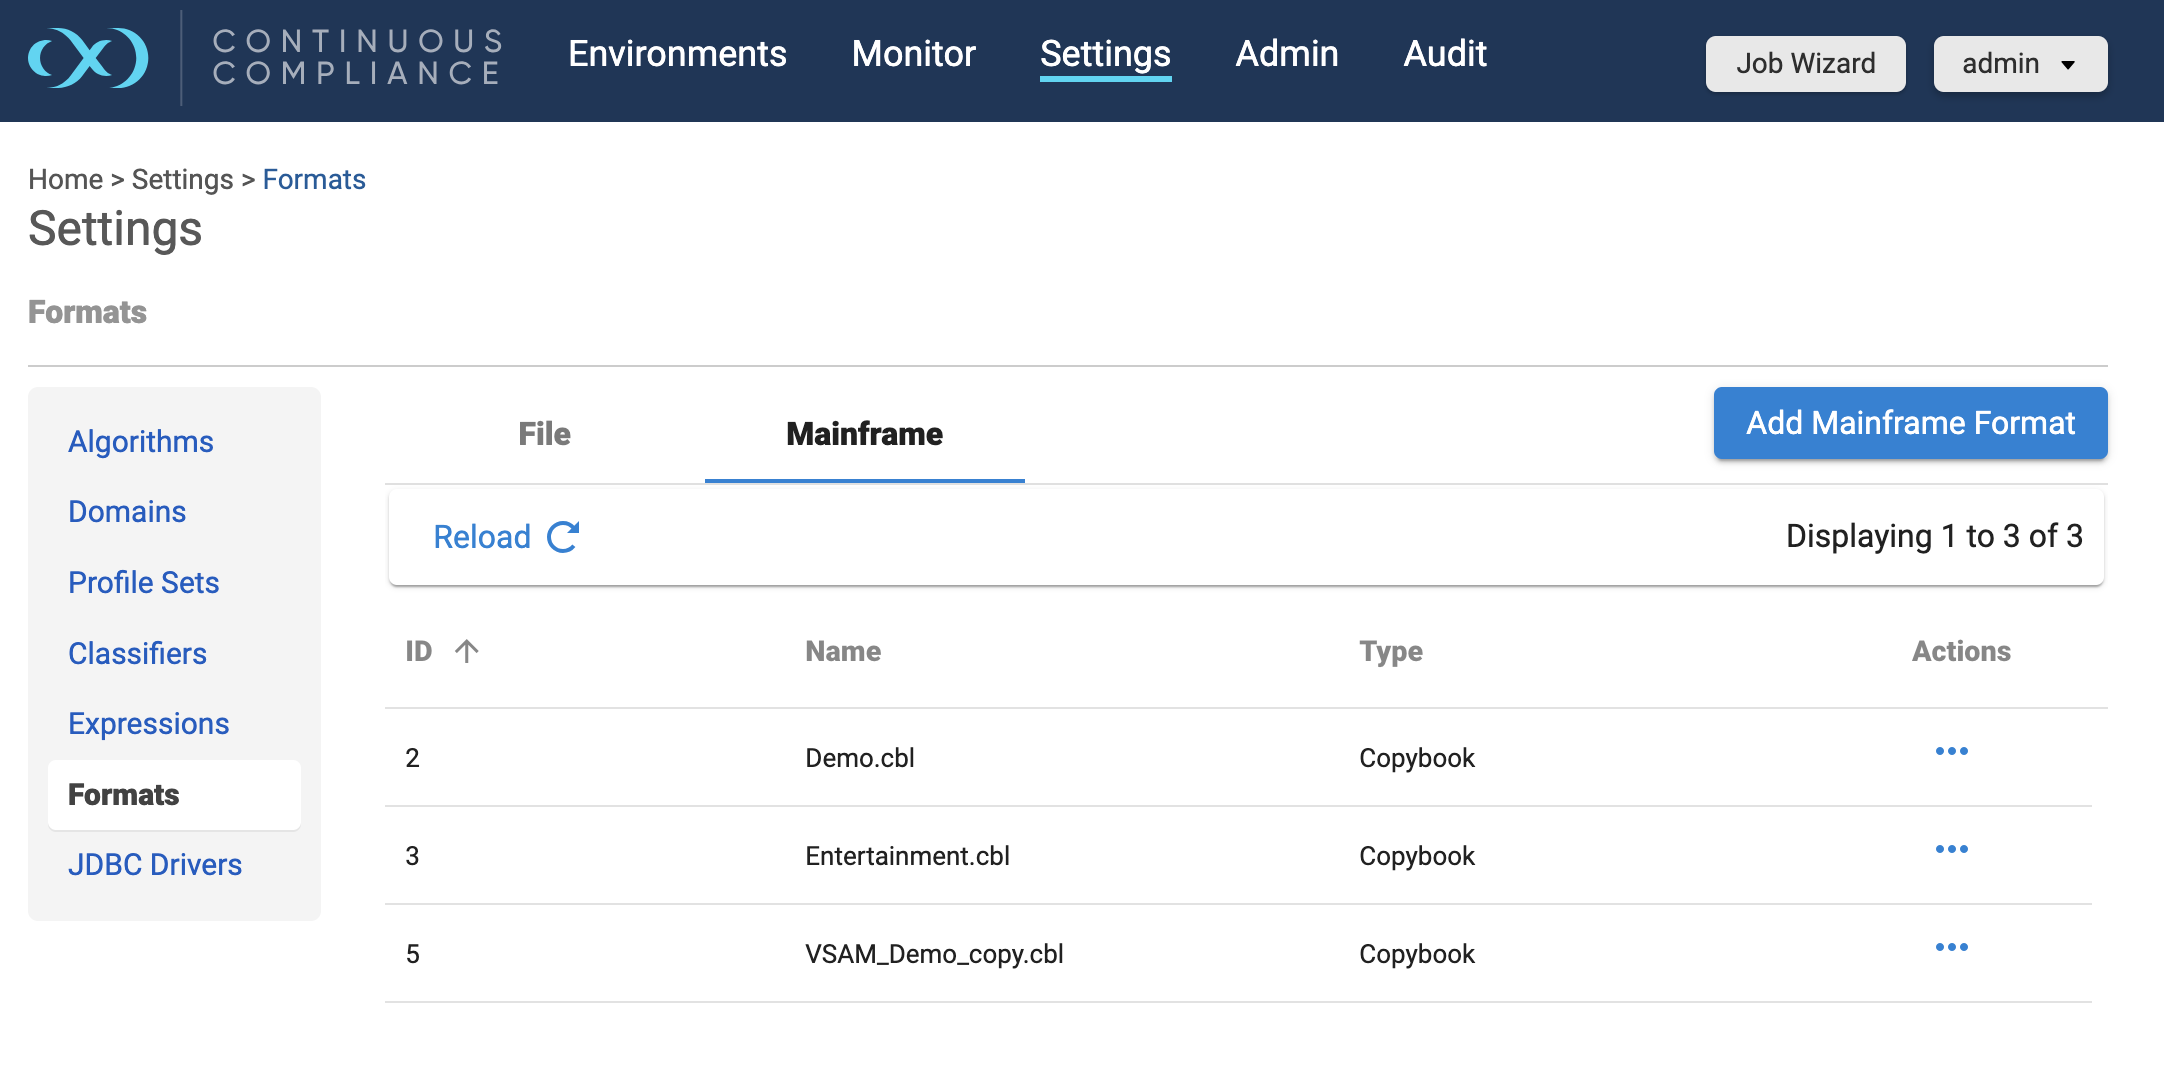2164x1082 pixels.
Task: Open Profile Sets in sidebar
Action: pos(144,582)
